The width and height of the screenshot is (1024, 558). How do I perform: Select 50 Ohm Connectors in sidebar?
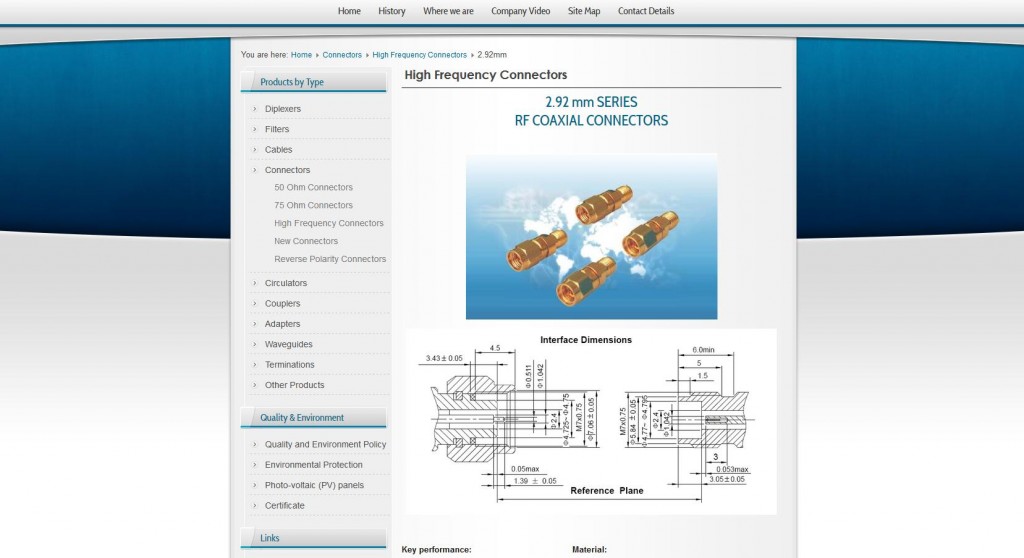point(313,188)
